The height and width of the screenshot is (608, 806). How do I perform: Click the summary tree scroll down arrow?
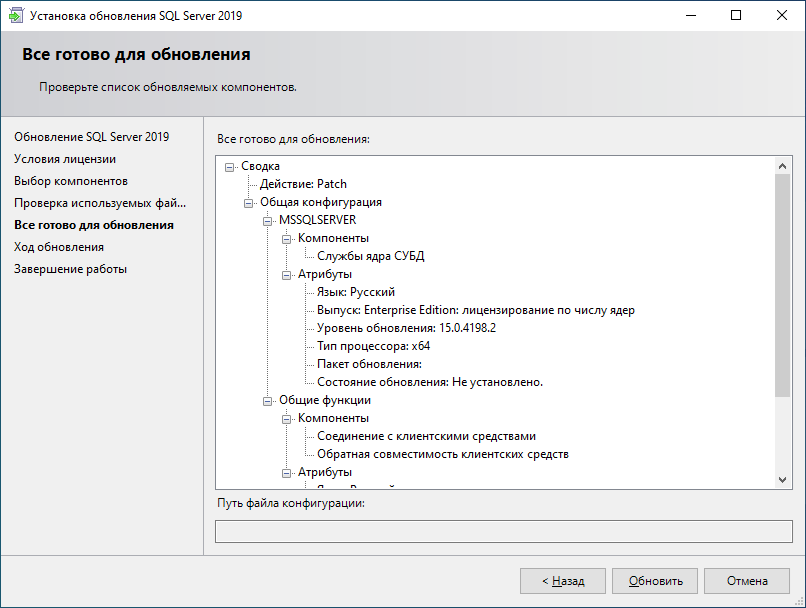click(782, 480)
